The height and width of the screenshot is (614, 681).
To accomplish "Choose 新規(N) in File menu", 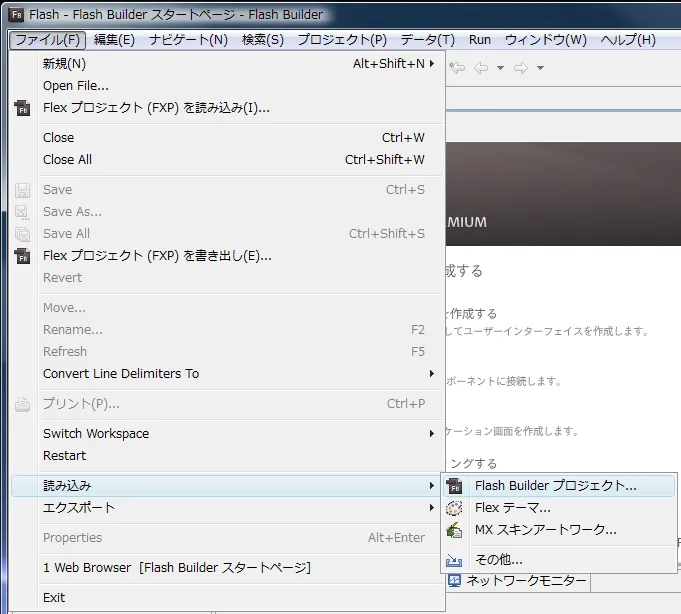I will [x=228, y=64].
